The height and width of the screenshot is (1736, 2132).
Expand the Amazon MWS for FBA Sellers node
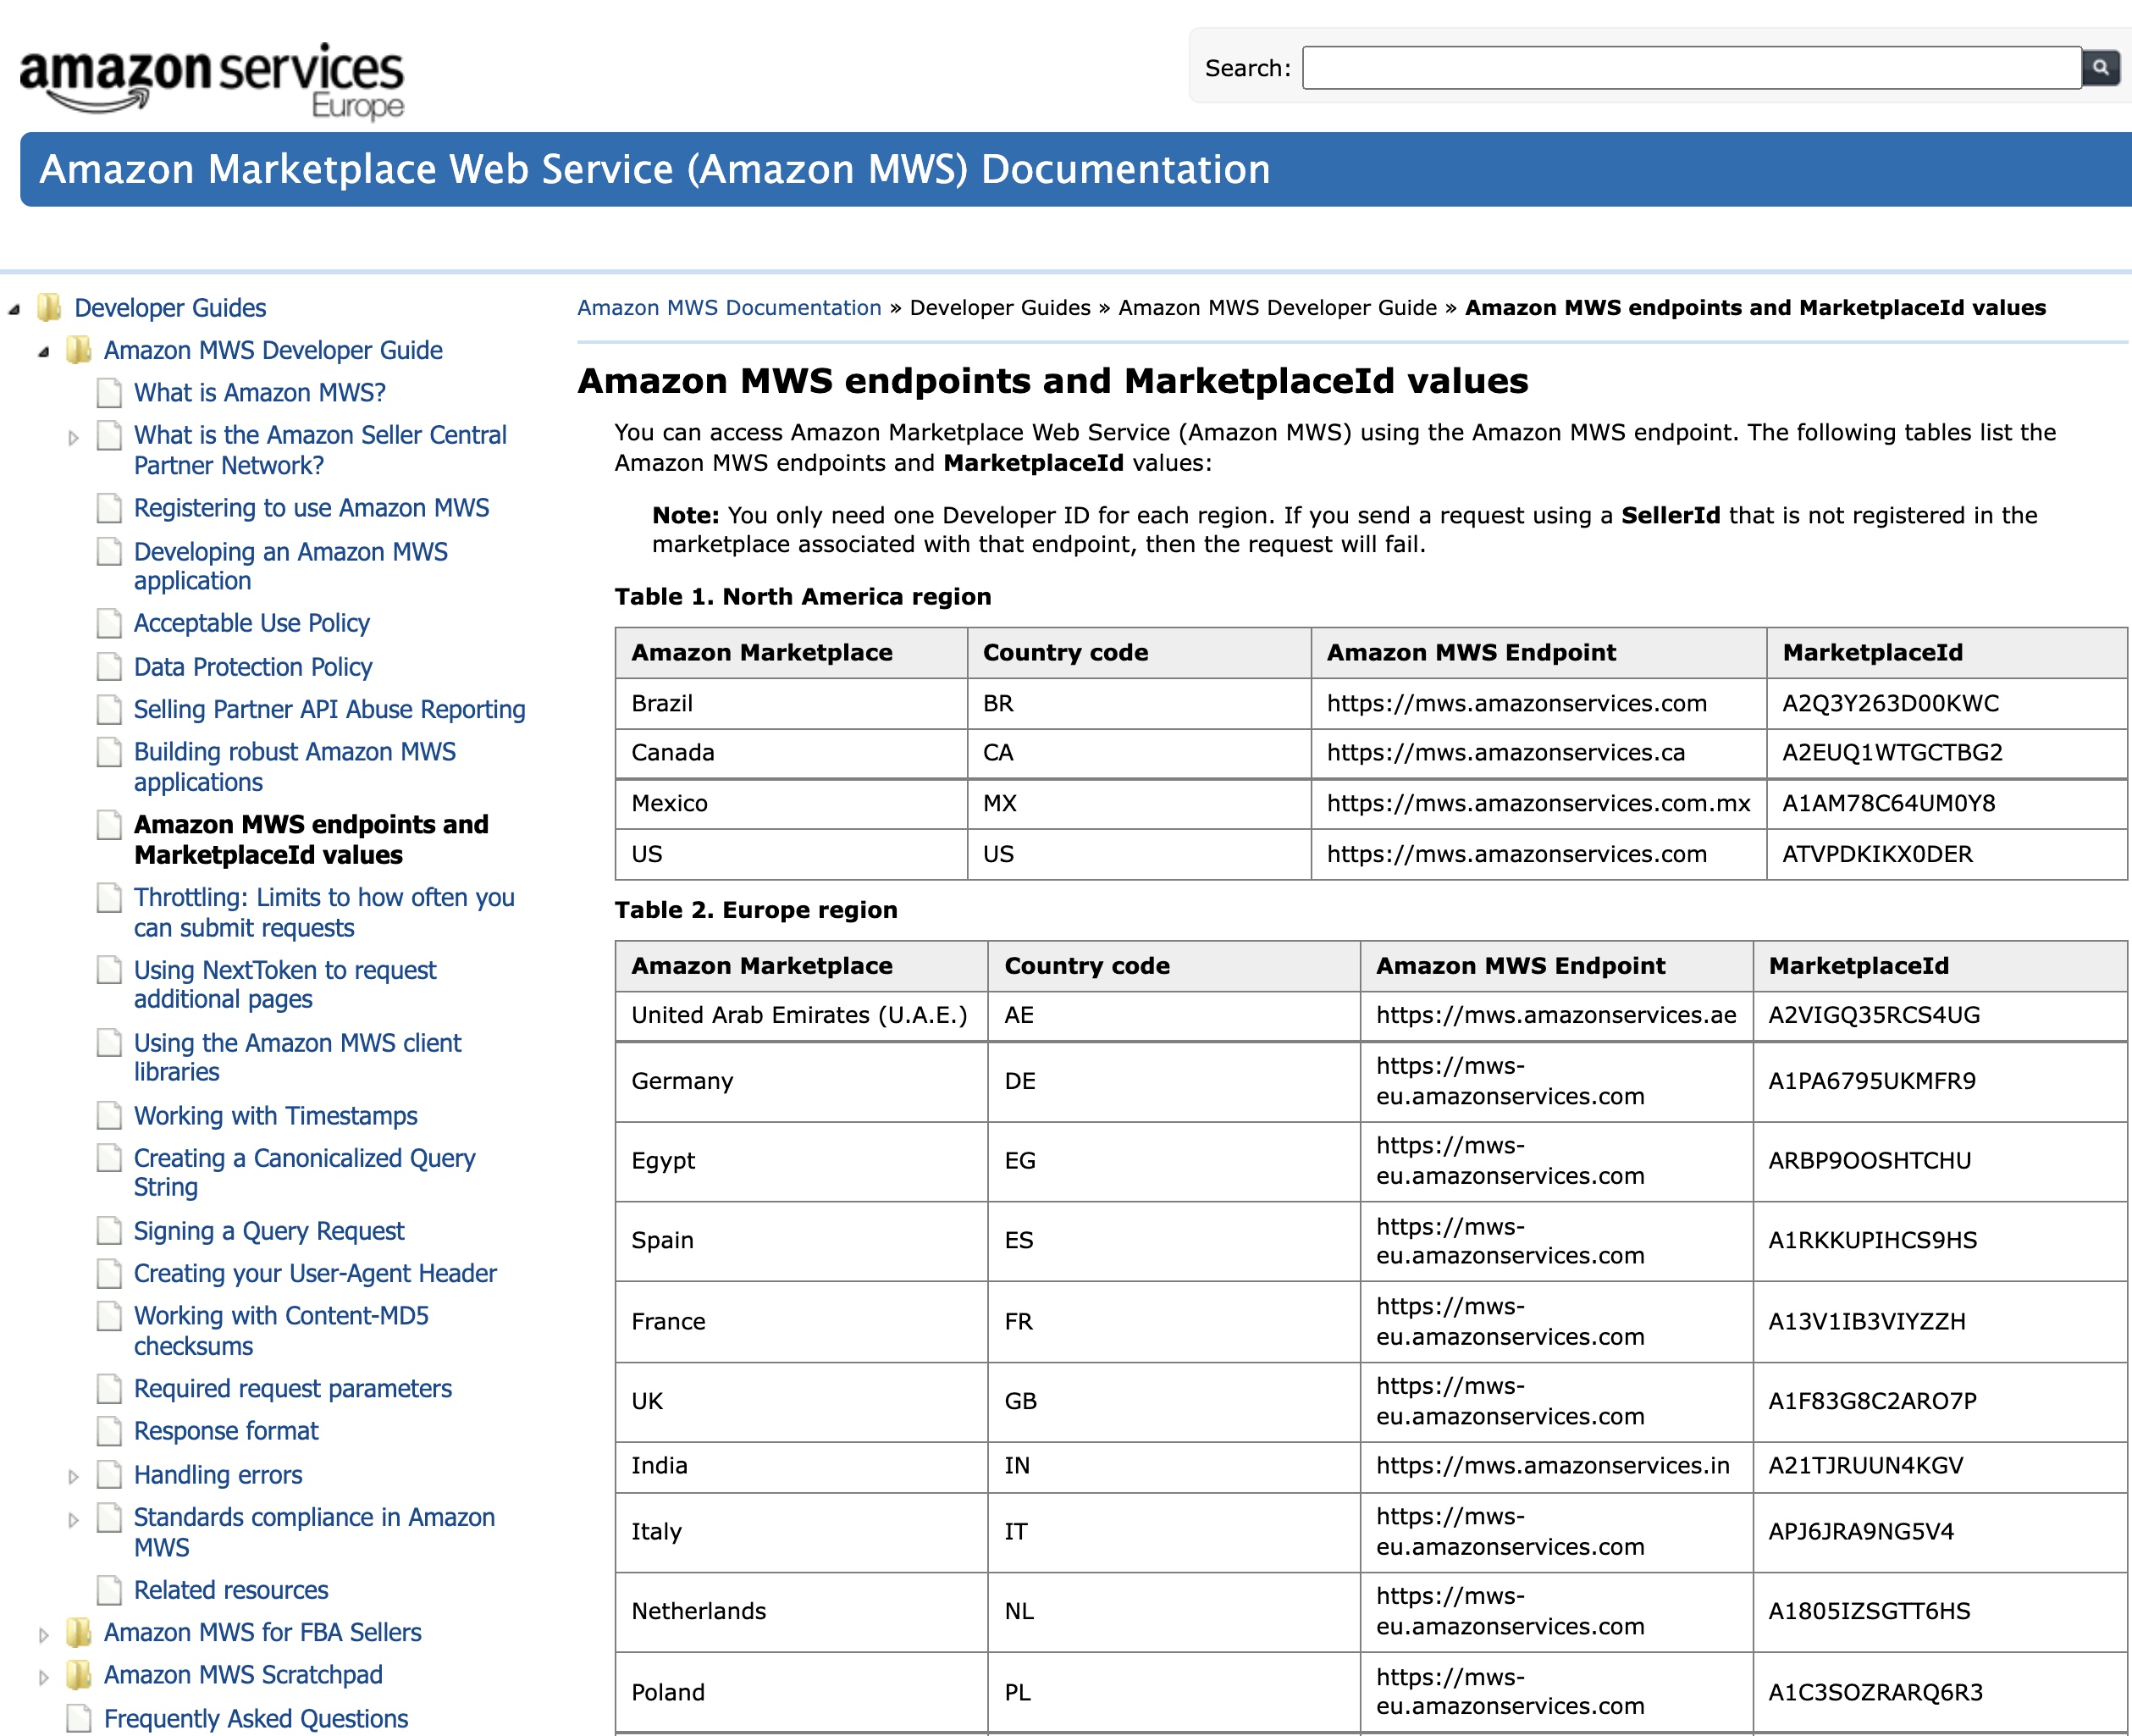coord(44,1635)
